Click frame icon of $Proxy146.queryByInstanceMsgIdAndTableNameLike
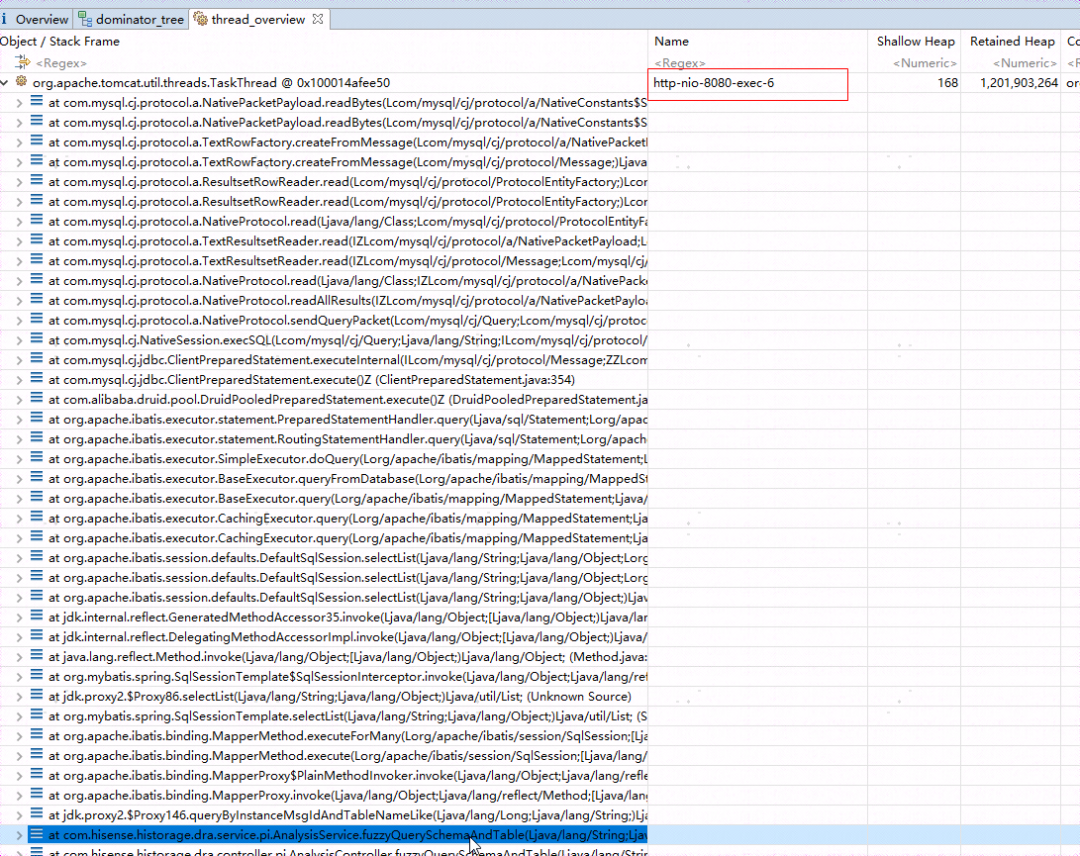This screenshot has height=856, width=1080. tap(37, 814)
